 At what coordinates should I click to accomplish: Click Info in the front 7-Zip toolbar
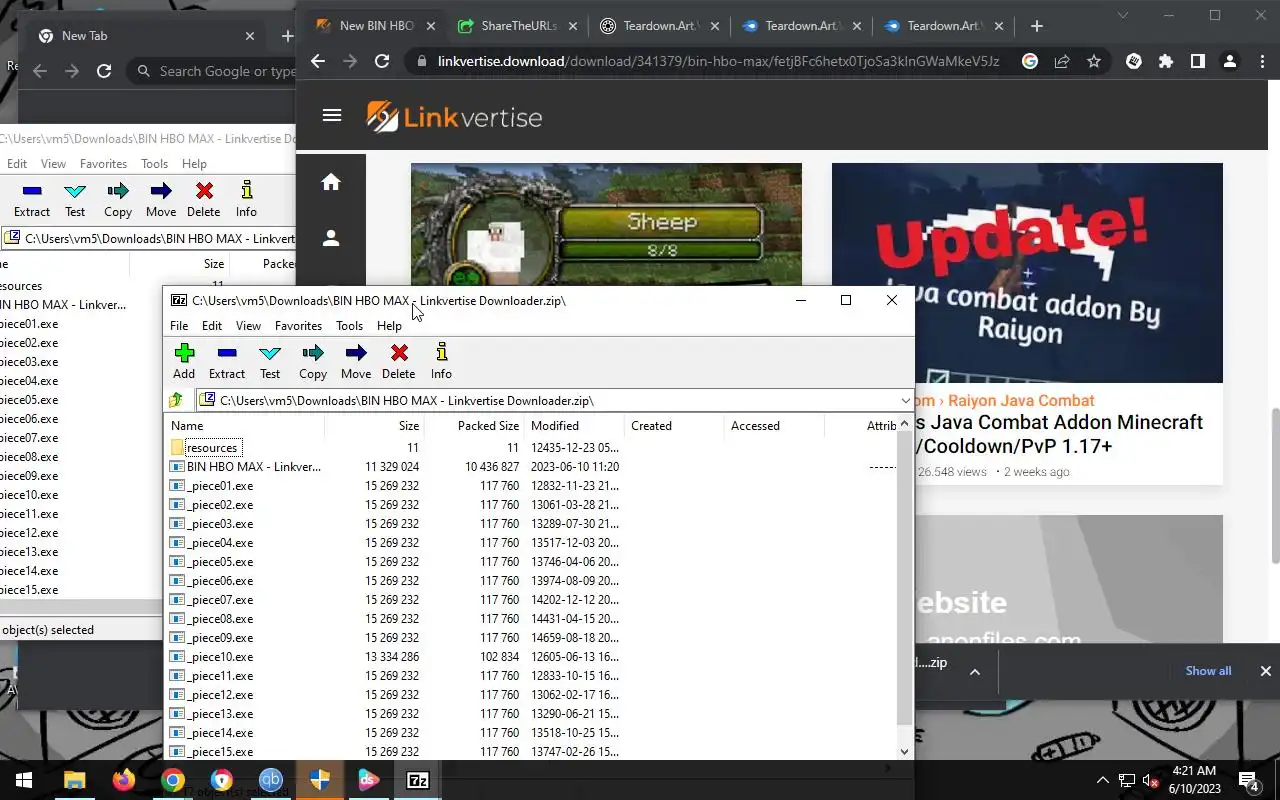tap(441, 361)
